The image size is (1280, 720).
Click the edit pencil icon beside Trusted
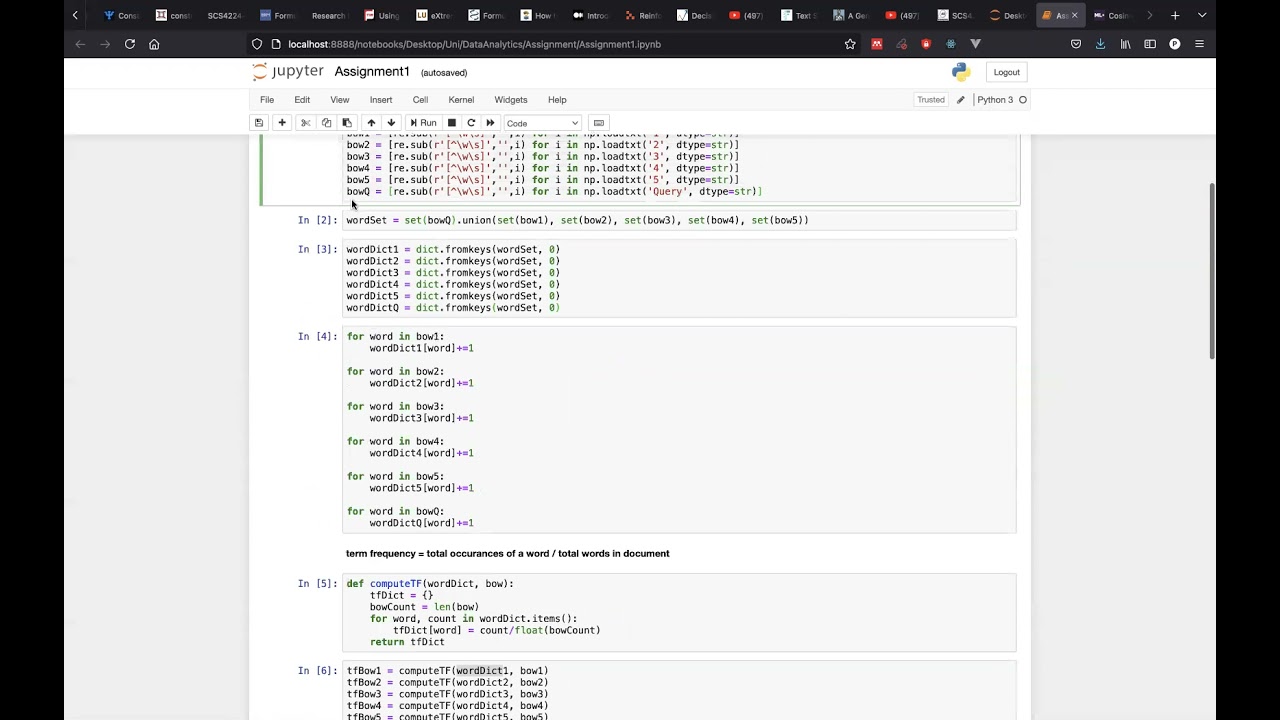[961, 100]
